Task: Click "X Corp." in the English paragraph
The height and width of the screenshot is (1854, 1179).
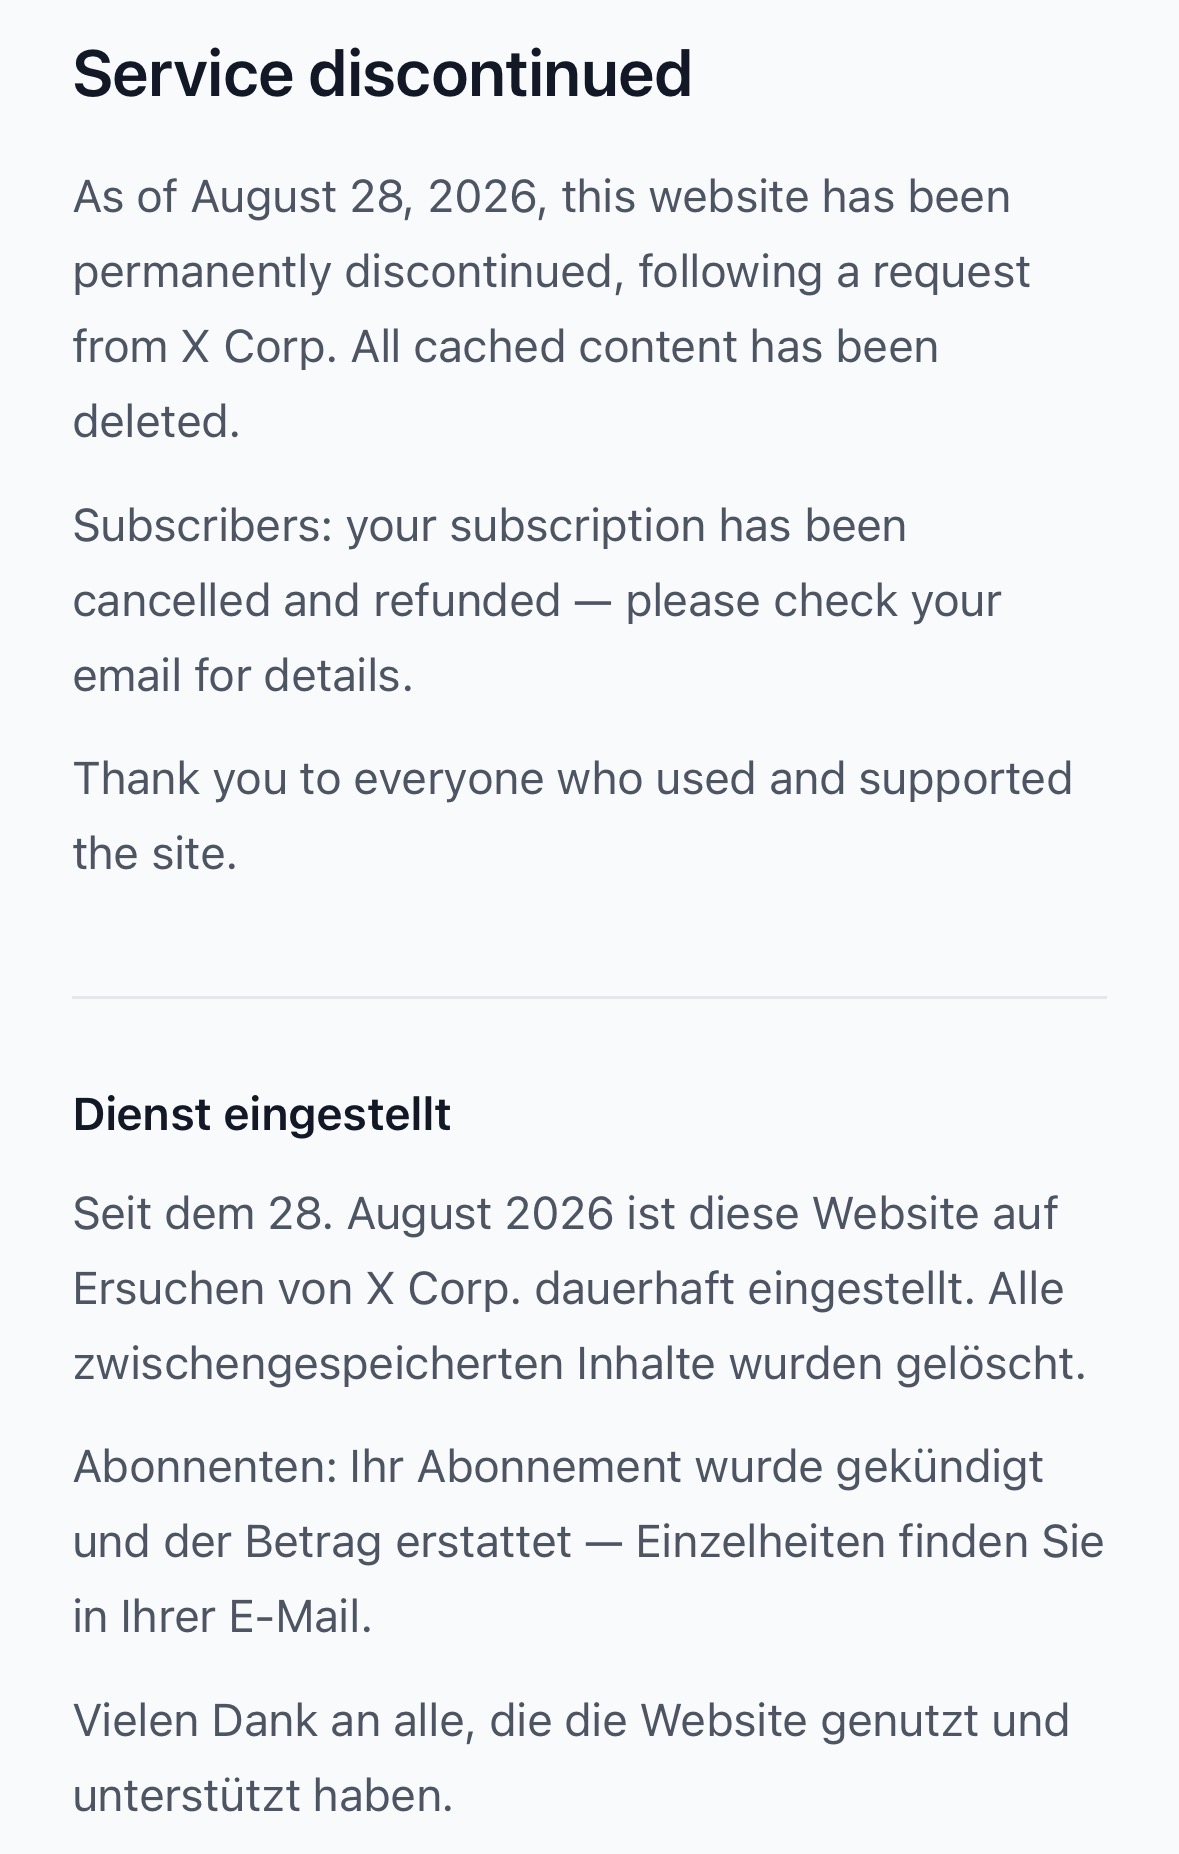Action: (259, 347)
